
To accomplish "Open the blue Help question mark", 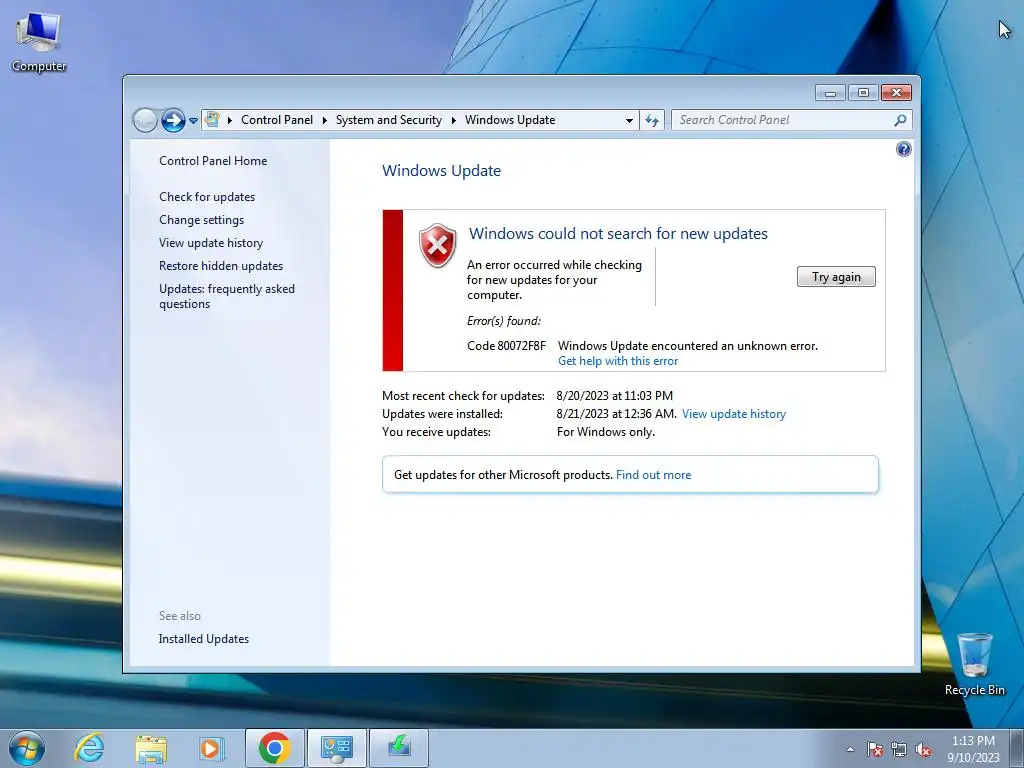I will [x=903, y=149].
